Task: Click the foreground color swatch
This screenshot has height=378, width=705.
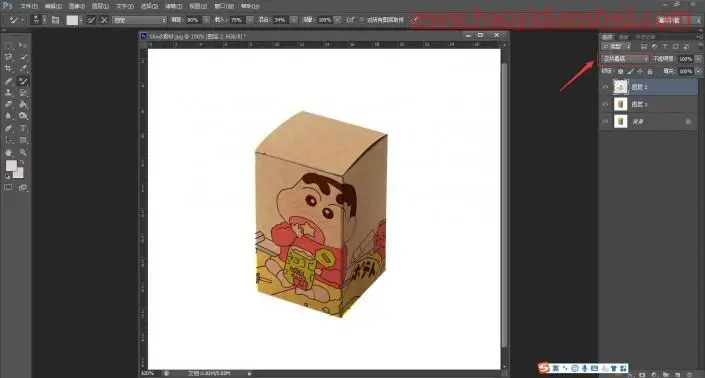Action: 11,165
